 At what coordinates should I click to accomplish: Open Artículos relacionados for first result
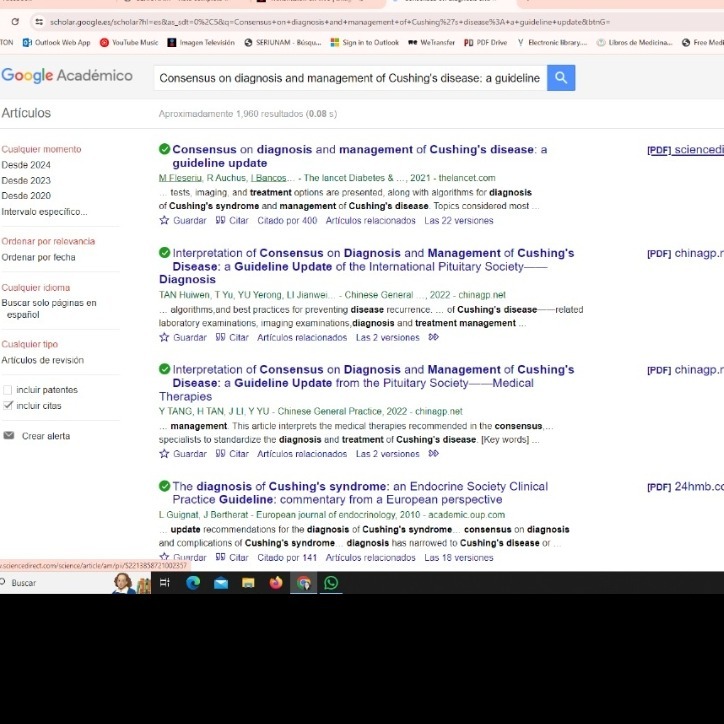pyautogui.click(x=370, y=220)
